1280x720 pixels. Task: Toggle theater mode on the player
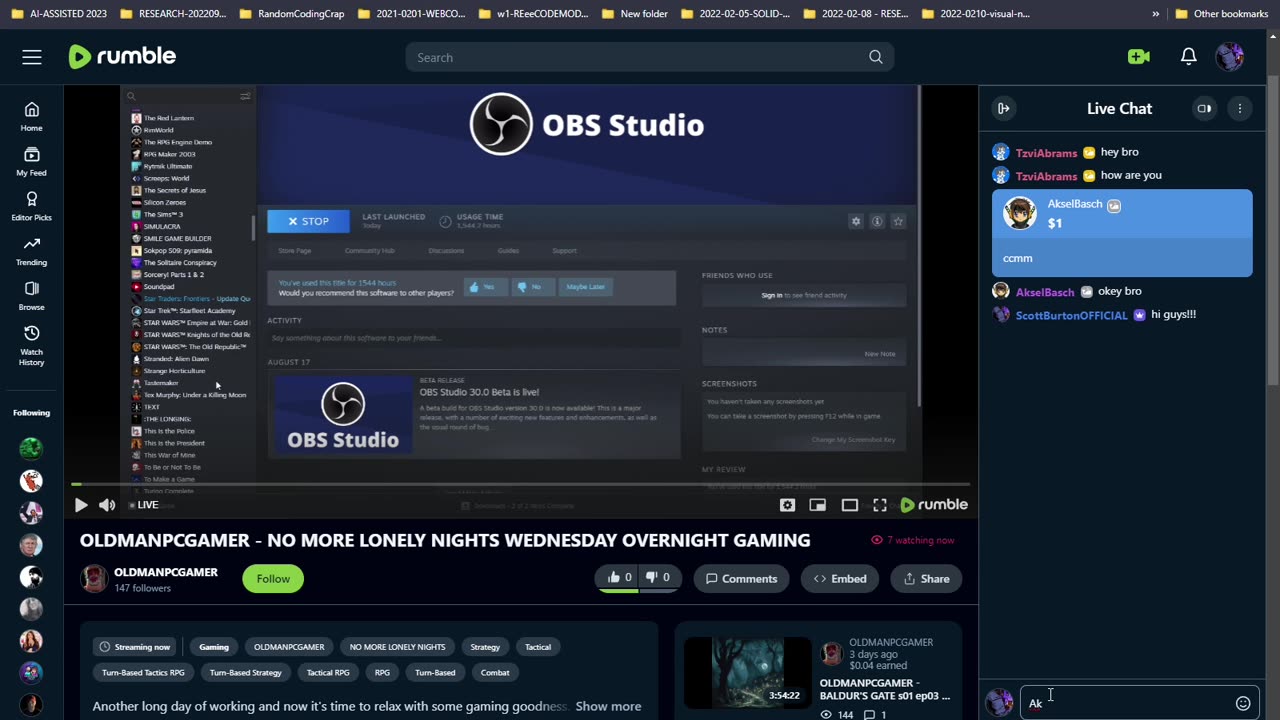849,505
